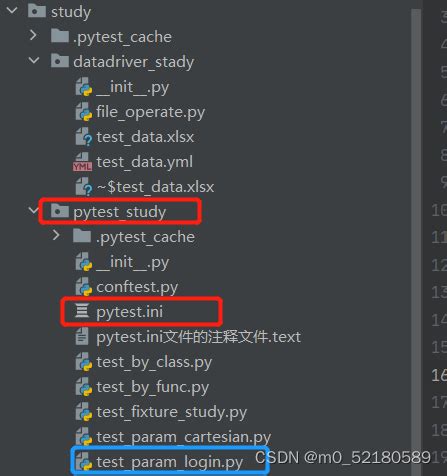447x476 pixels.
Task: Click the text file icon of the pytest.ini comment file
Action: 82,336
